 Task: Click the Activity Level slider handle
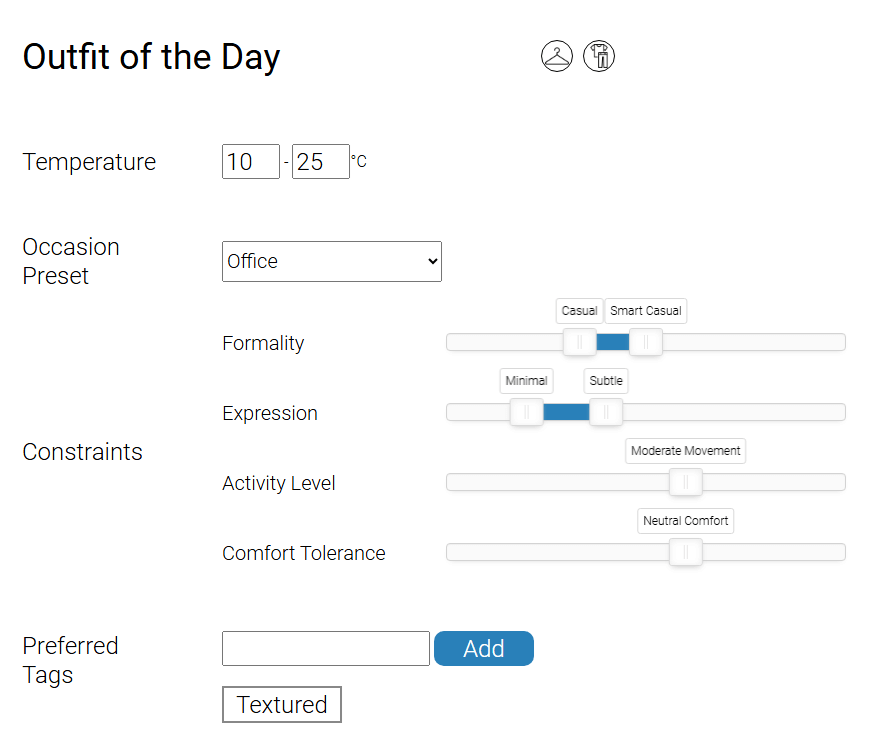pyautogui.click(x=685, y=482)
